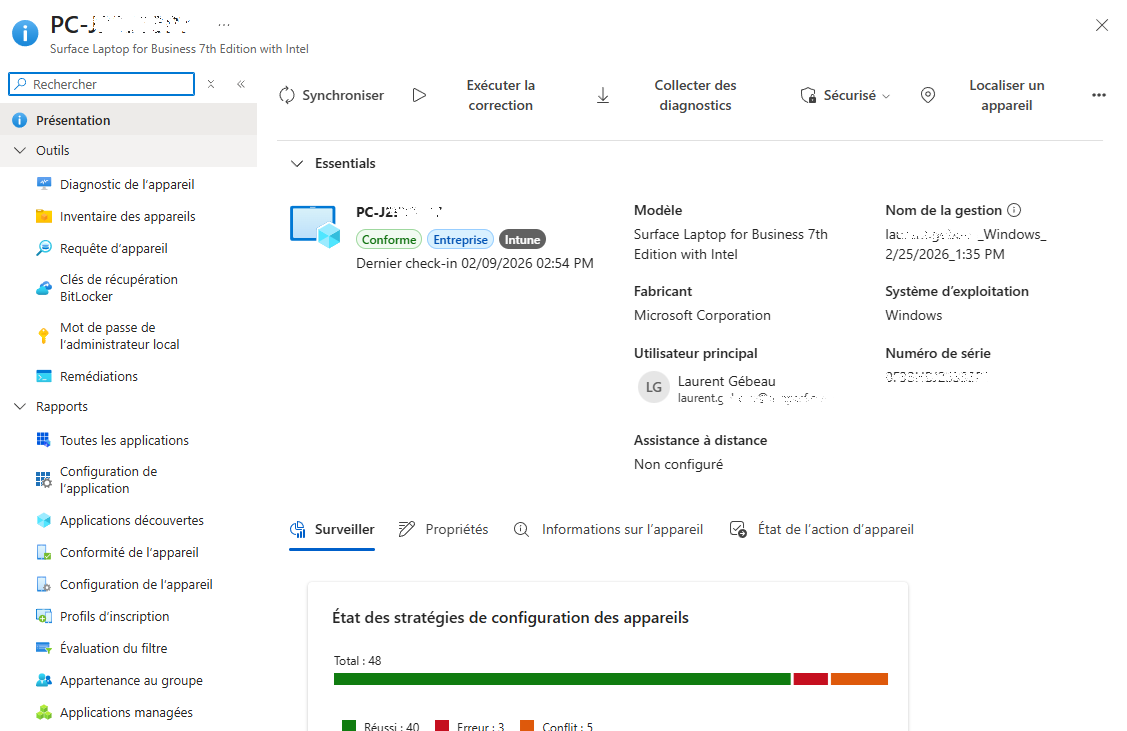This screenshot has width=1127, height=731.
Task: Click the Entreprise badge
Action: pyautogui.click(x=460, y=239)
